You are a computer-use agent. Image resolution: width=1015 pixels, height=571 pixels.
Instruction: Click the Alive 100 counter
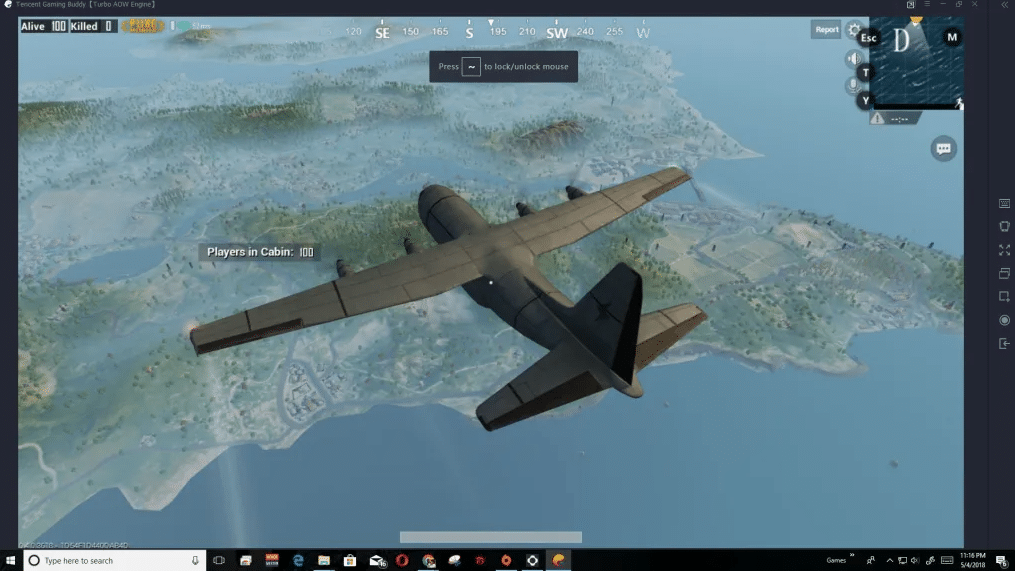[43, 26]
